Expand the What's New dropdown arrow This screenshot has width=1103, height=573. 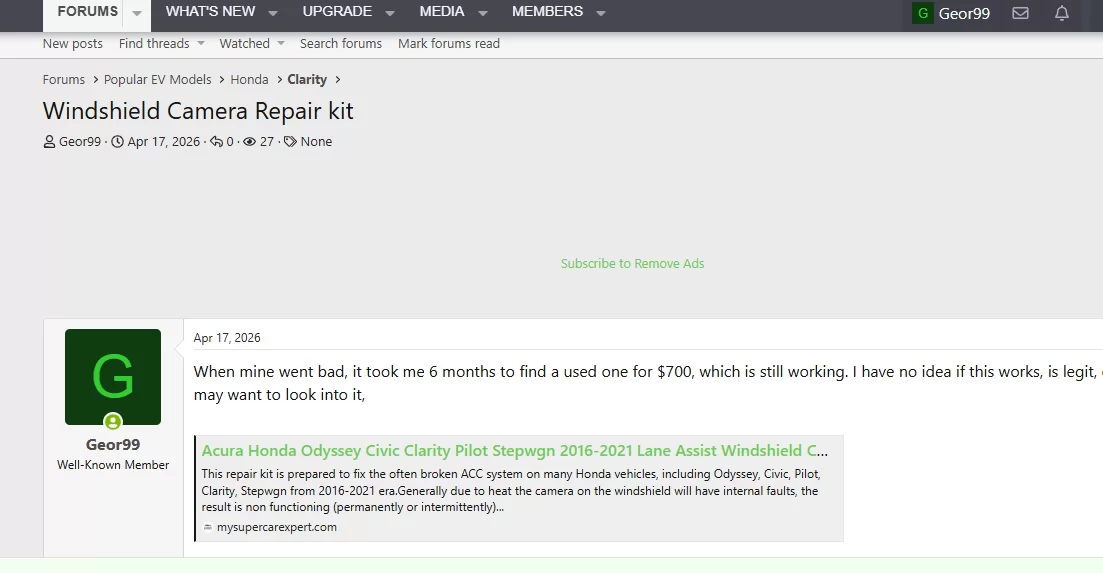point(273,13)
